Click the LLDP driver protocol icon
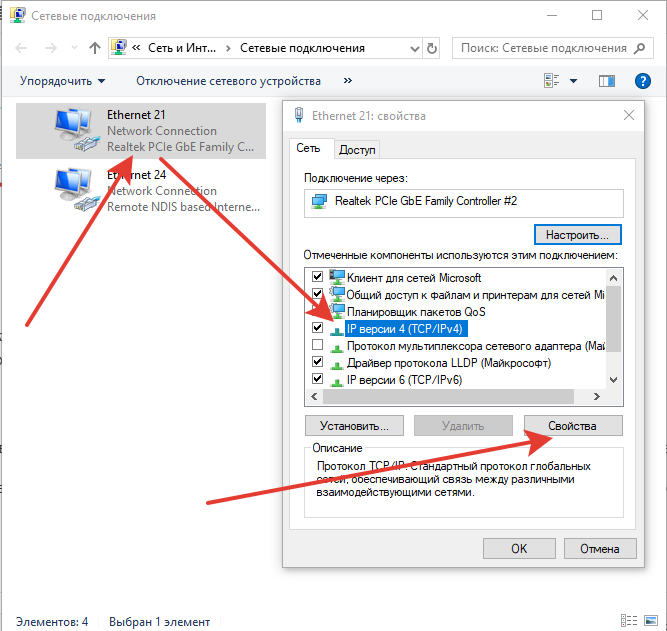The image size is (667, 631). point(337,365)
